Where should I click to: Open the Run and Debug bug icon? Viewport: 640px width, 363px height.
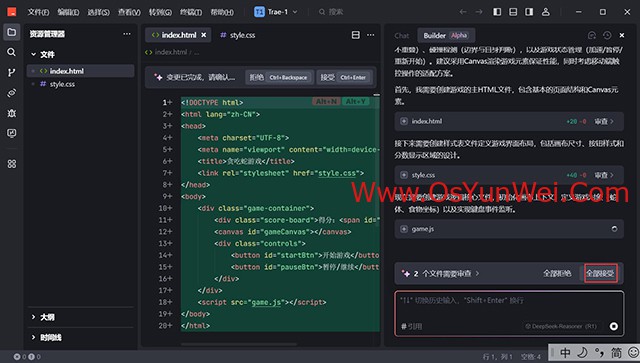11,113
